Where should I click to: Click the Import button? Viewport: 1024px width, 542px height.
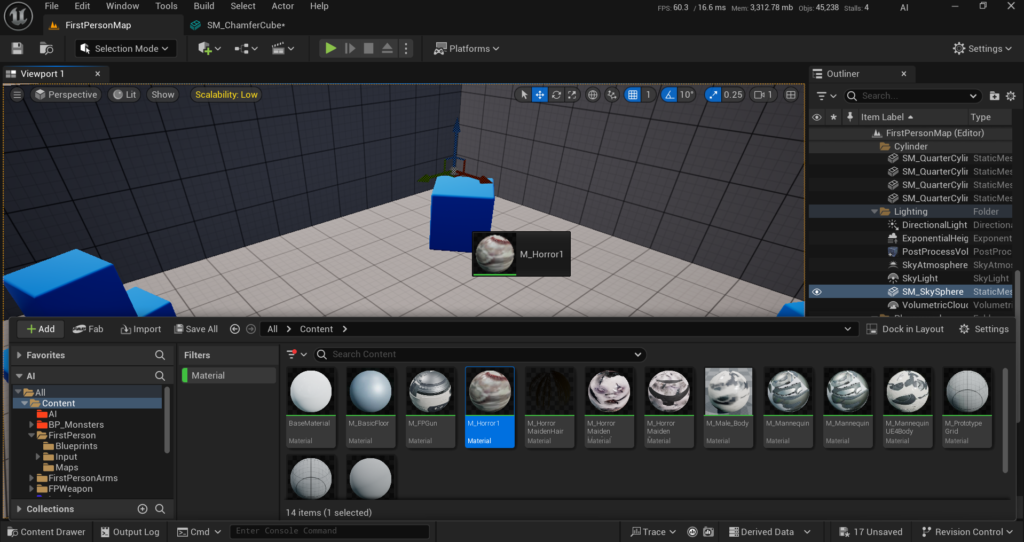click(x=140, y=329)
